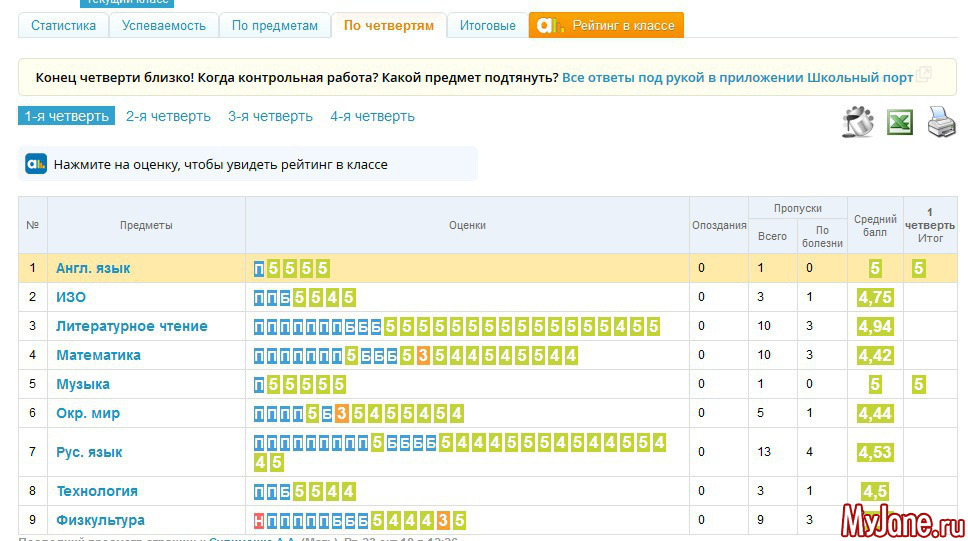
Task: Click the orange 3 grade in Физкультура row
Action: 443,520
